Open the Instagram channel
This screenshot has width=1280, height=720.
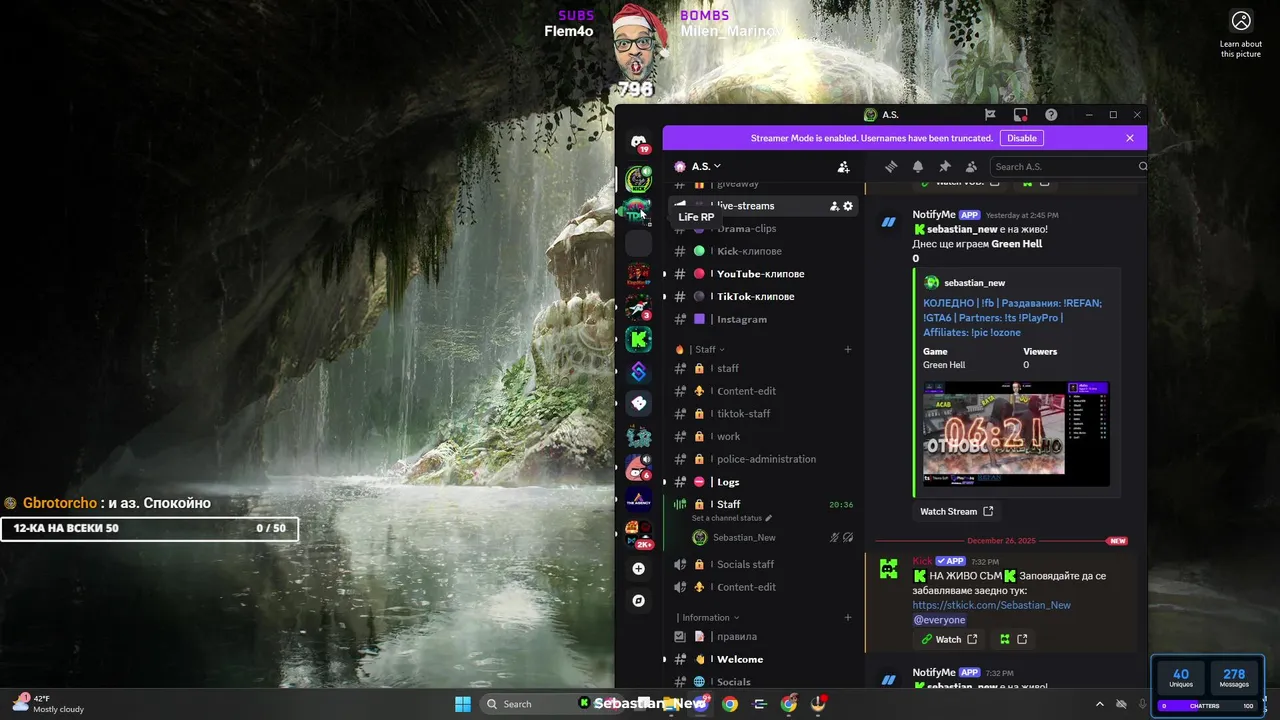[x=763, y=320]
